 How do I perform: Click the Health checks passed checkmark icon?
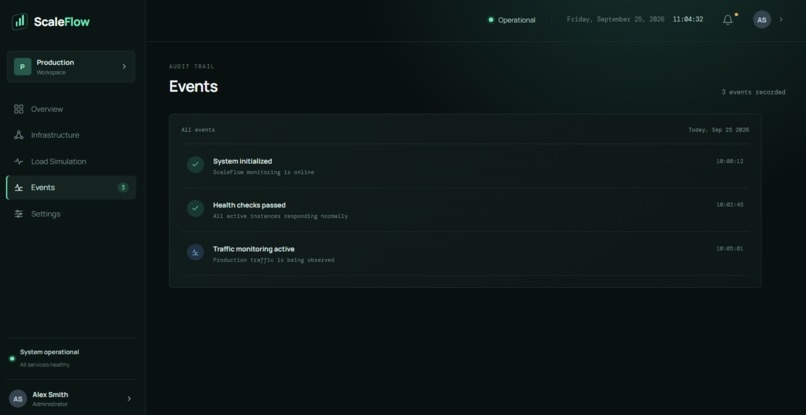click(195, 208)
